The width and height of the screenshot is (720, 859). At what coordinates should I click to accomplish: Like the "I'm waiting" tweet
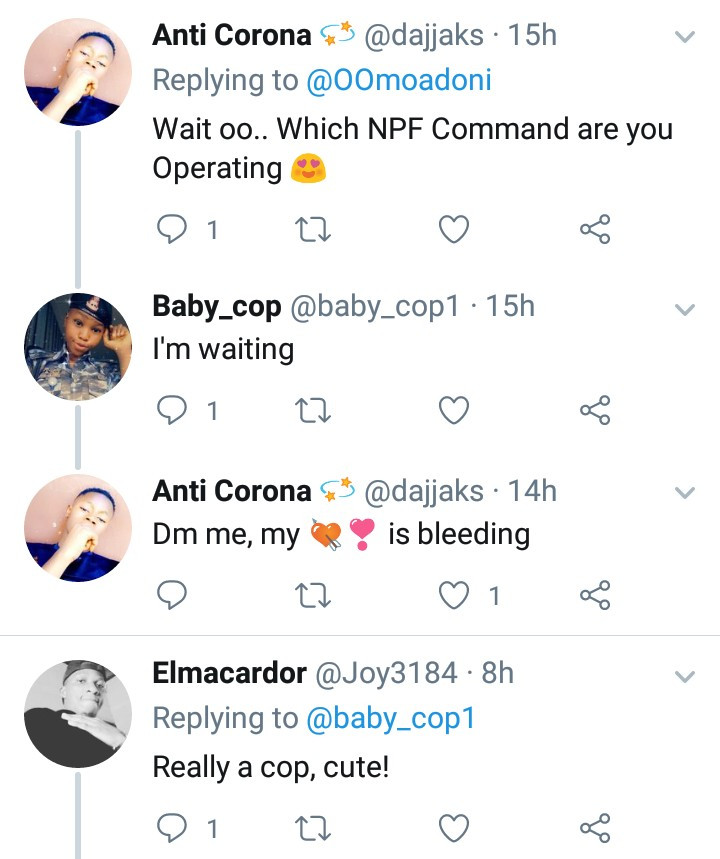pyautogui.click(x=455, y=410)
